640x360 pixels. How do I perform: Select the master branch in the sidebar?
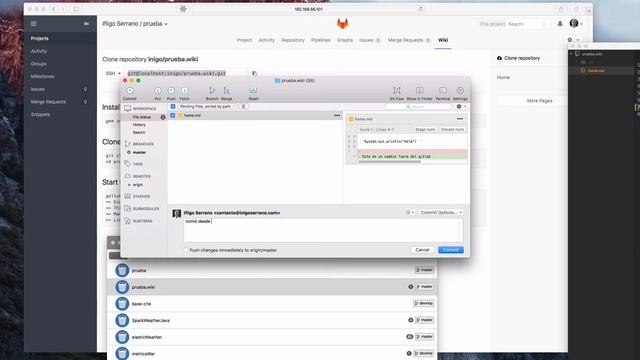coord(139,152)
